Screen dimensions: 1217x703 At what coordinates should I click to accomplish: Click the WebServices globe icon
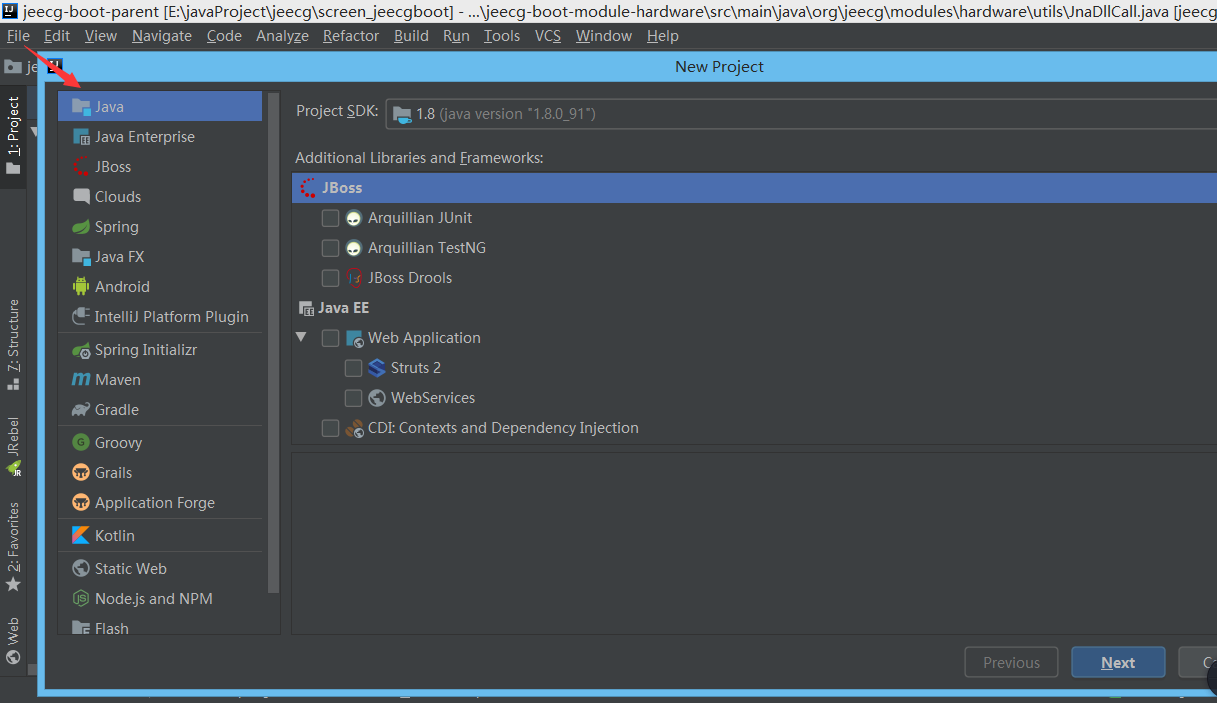click(377, 397)
